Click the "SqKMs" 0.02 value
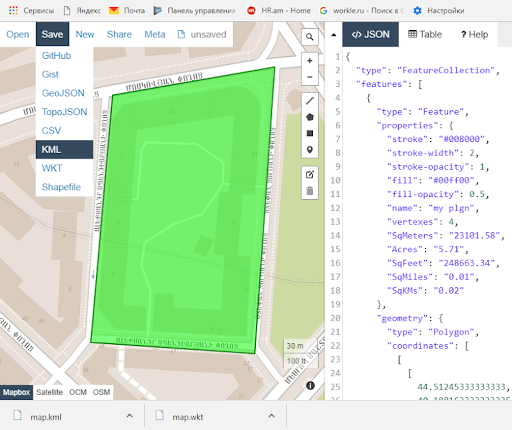 pos(449,291)
